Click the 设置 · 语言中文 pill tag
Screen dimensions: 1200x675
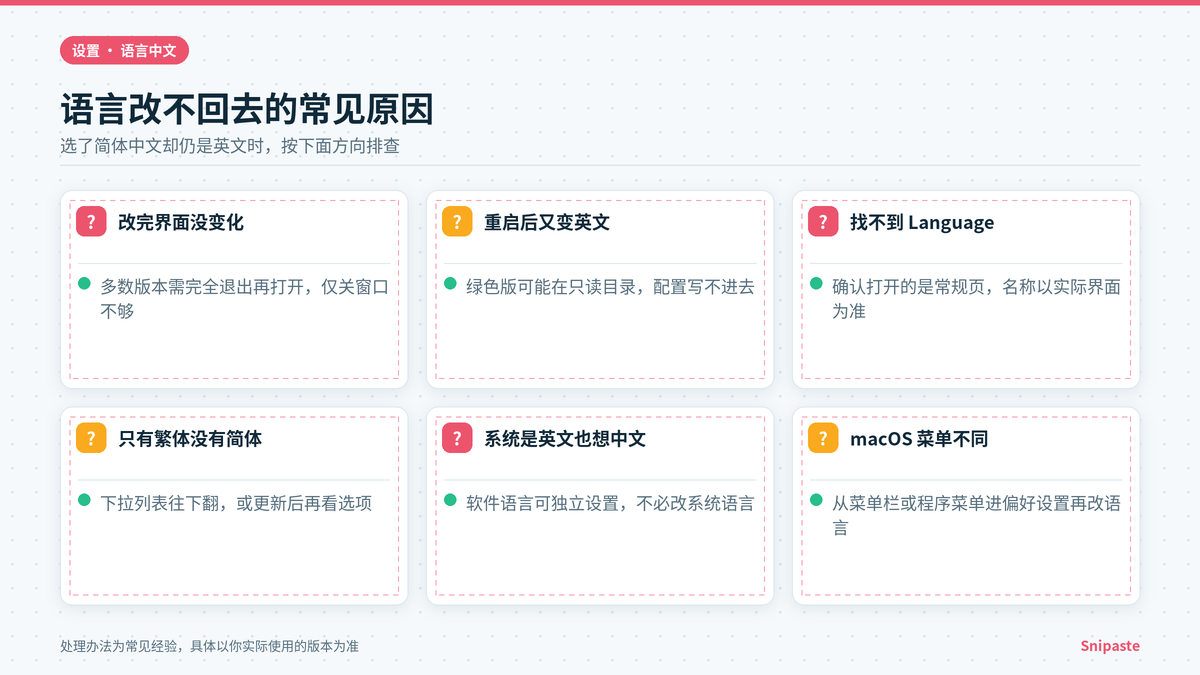click(x=124, y=50)
